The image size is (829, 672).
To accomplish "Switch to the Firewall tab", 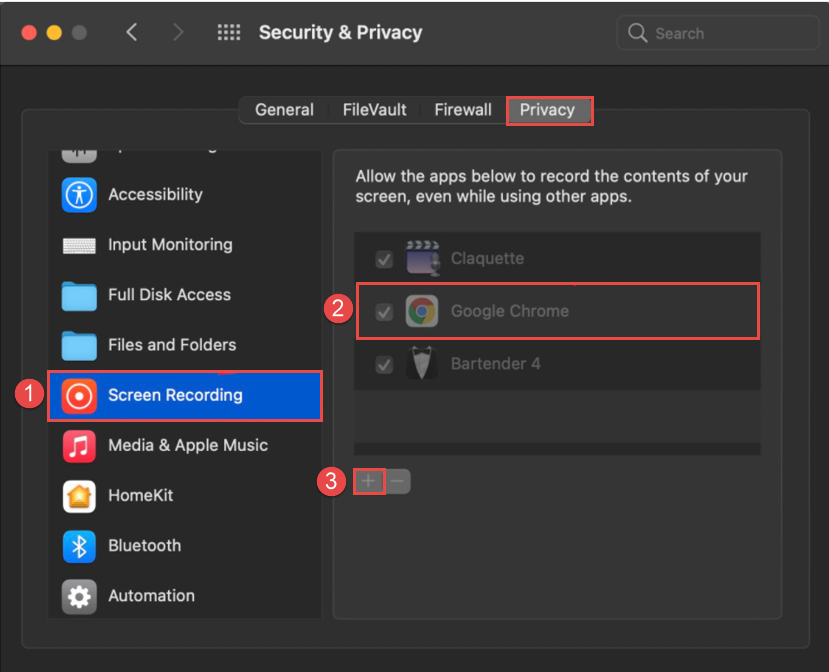I will [463, 110].
